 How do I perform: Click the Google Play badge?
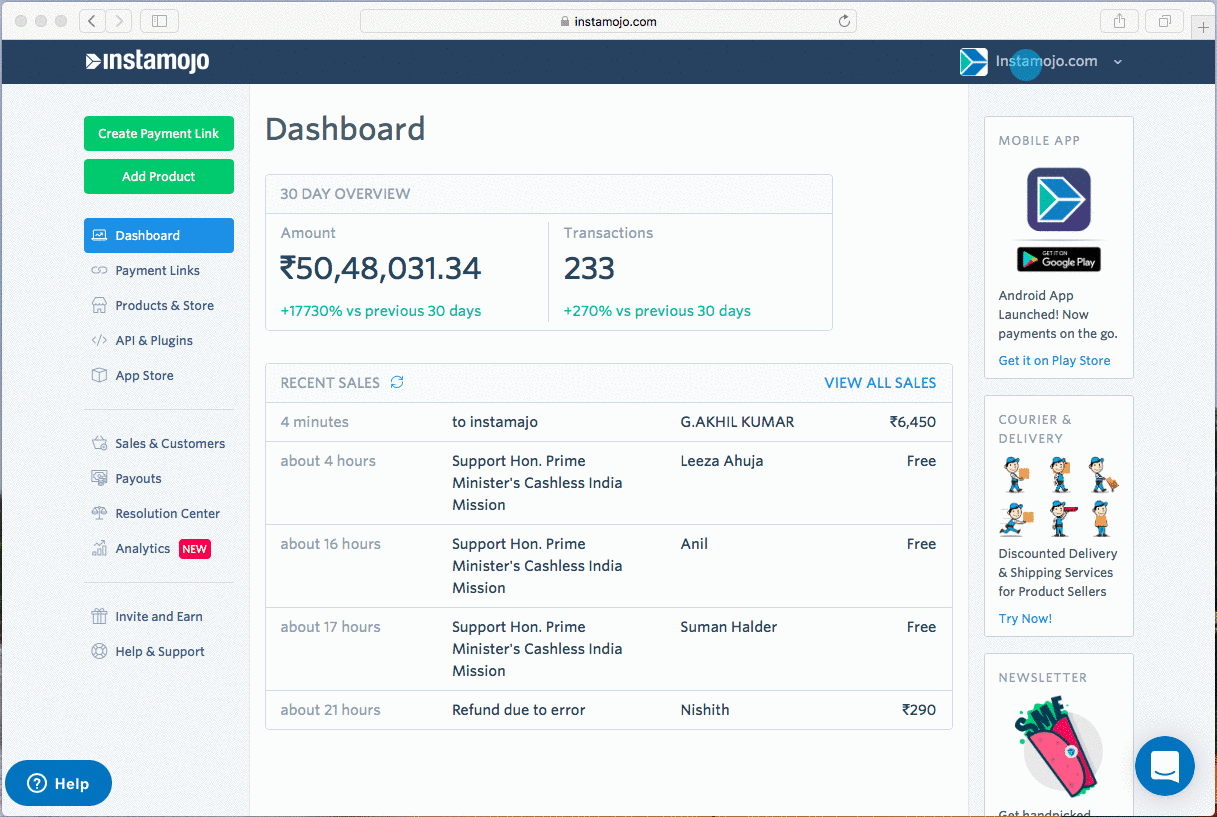tap(1058, 260)
